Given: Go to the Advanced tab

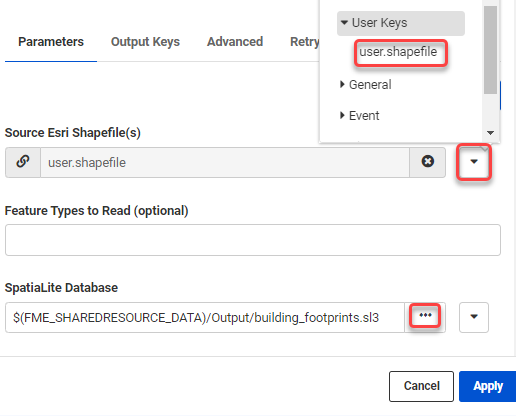Looking at the screenshot, I should [x=235, y=42].
